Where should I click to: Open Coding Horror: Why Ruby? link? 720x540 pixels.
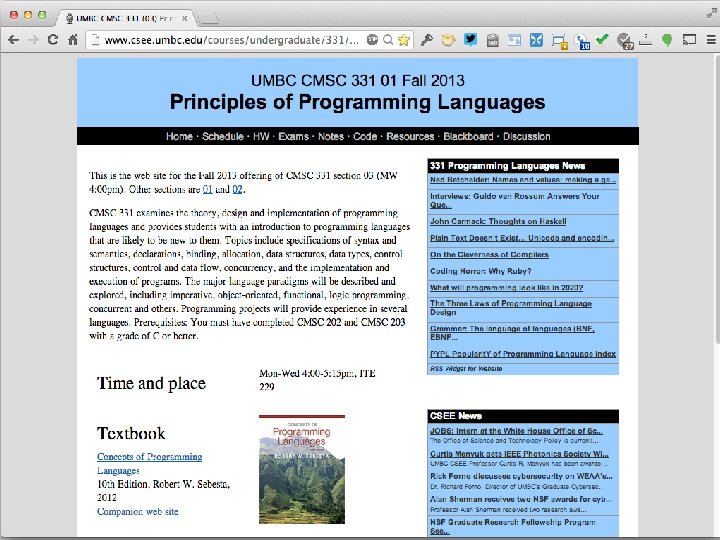point(480,271)
